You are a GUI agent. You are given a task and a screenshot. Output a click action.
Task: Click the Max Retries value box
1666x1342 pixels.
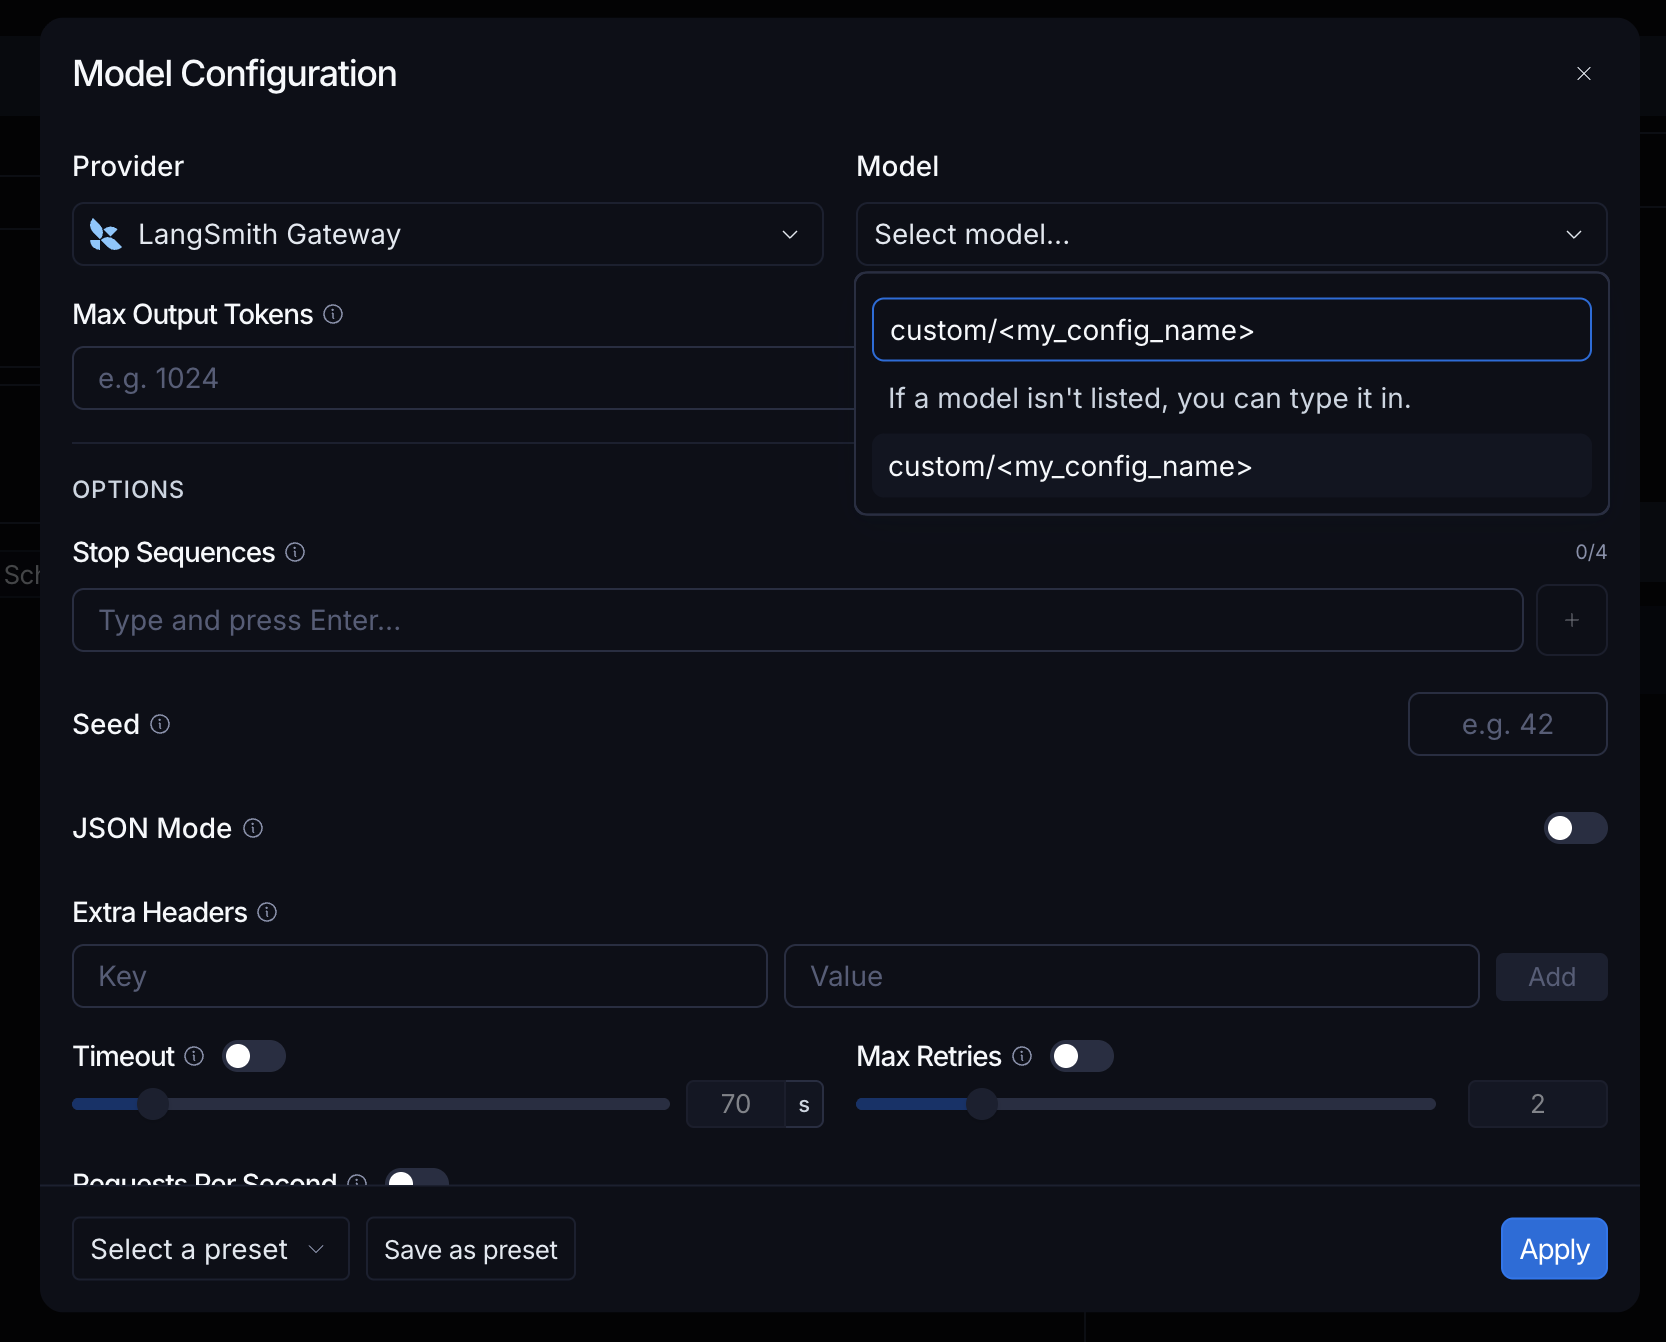click(x=1538, y=1104)
